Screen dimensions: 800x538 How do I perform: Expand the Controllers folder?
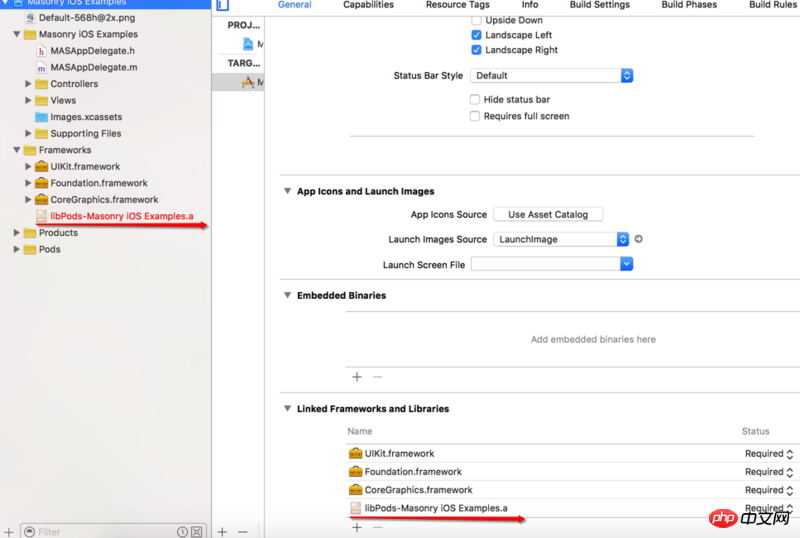tap(28, 84)
